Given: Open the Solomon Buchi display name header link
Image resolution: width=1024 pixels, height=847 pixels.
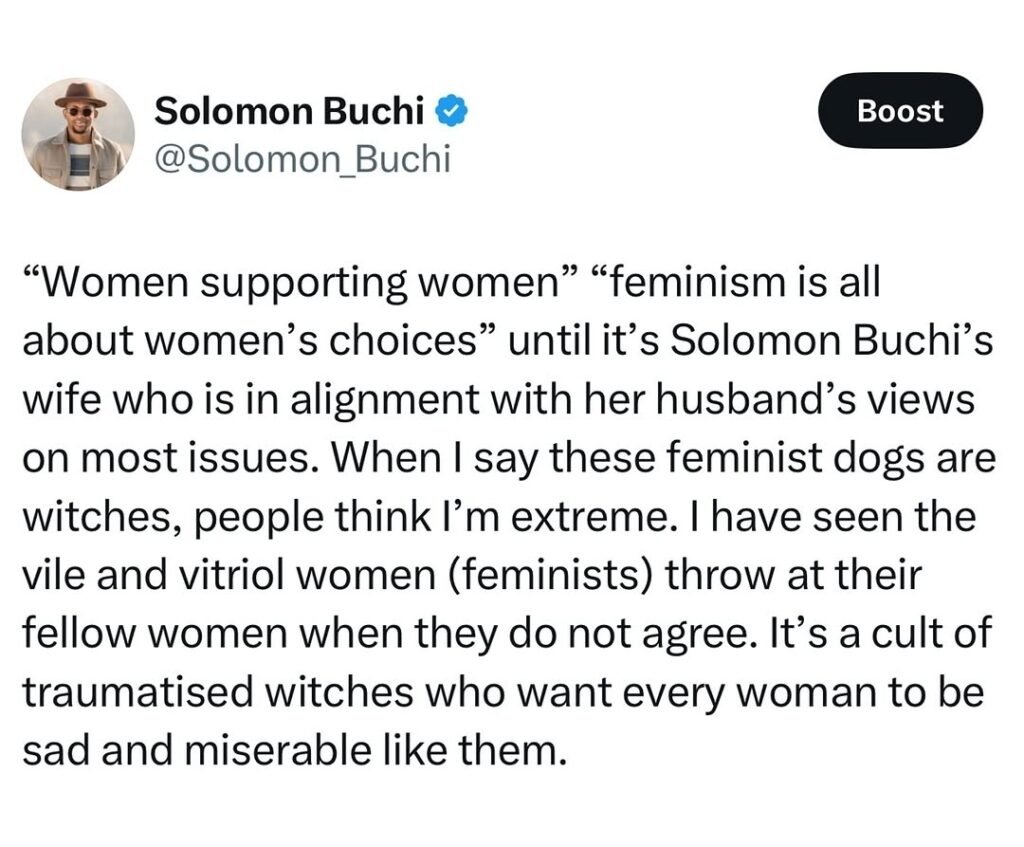Looking at the screenshot, I should pyautogui.click(x=288, y=112).
